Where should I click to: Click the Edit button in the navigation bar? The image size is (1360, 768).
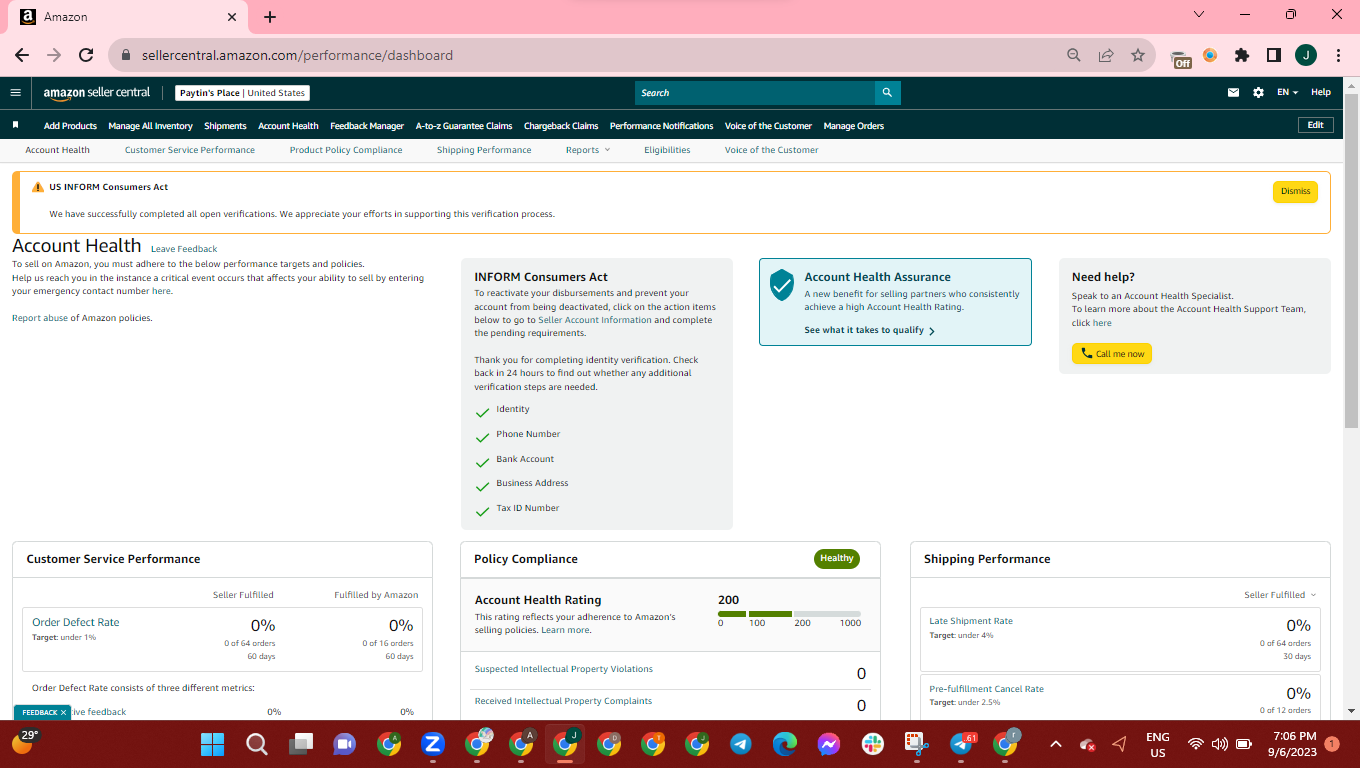1315,125
